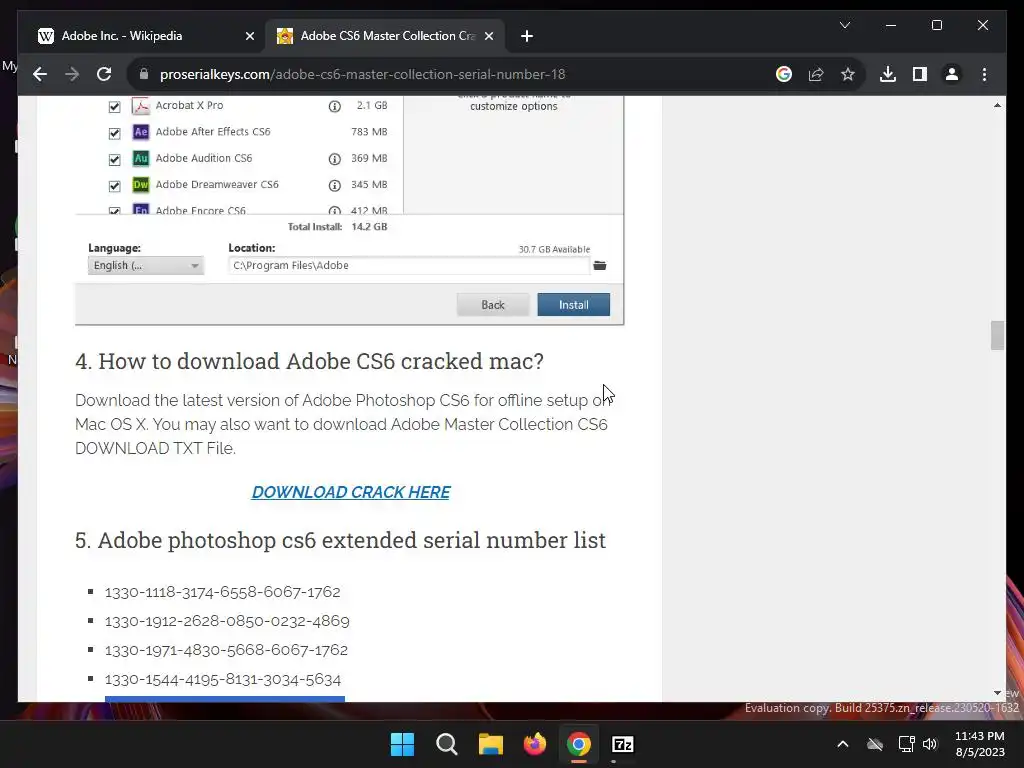
Task: Open Chrome downloads
Action: (888, 74)
